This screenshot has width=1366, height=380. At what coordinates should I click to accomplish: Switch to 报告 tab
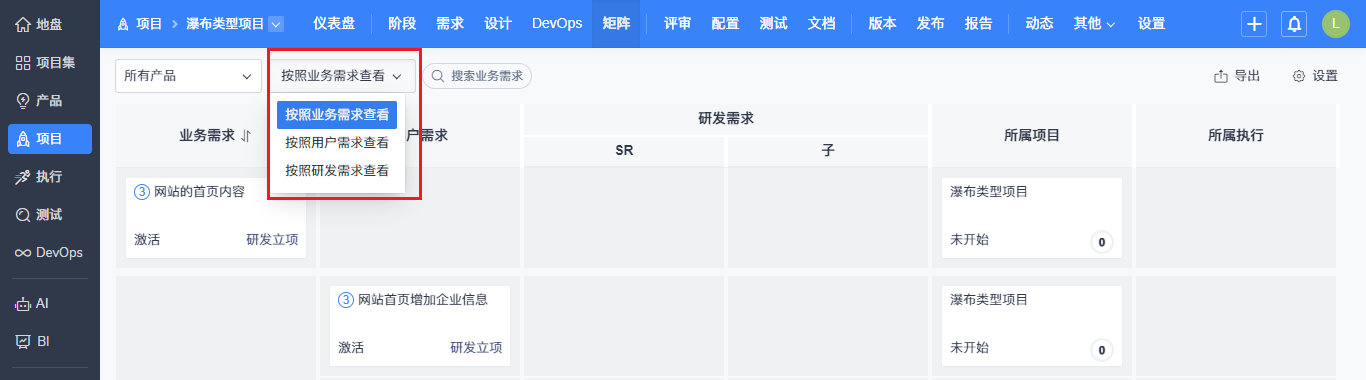[978, 24]
